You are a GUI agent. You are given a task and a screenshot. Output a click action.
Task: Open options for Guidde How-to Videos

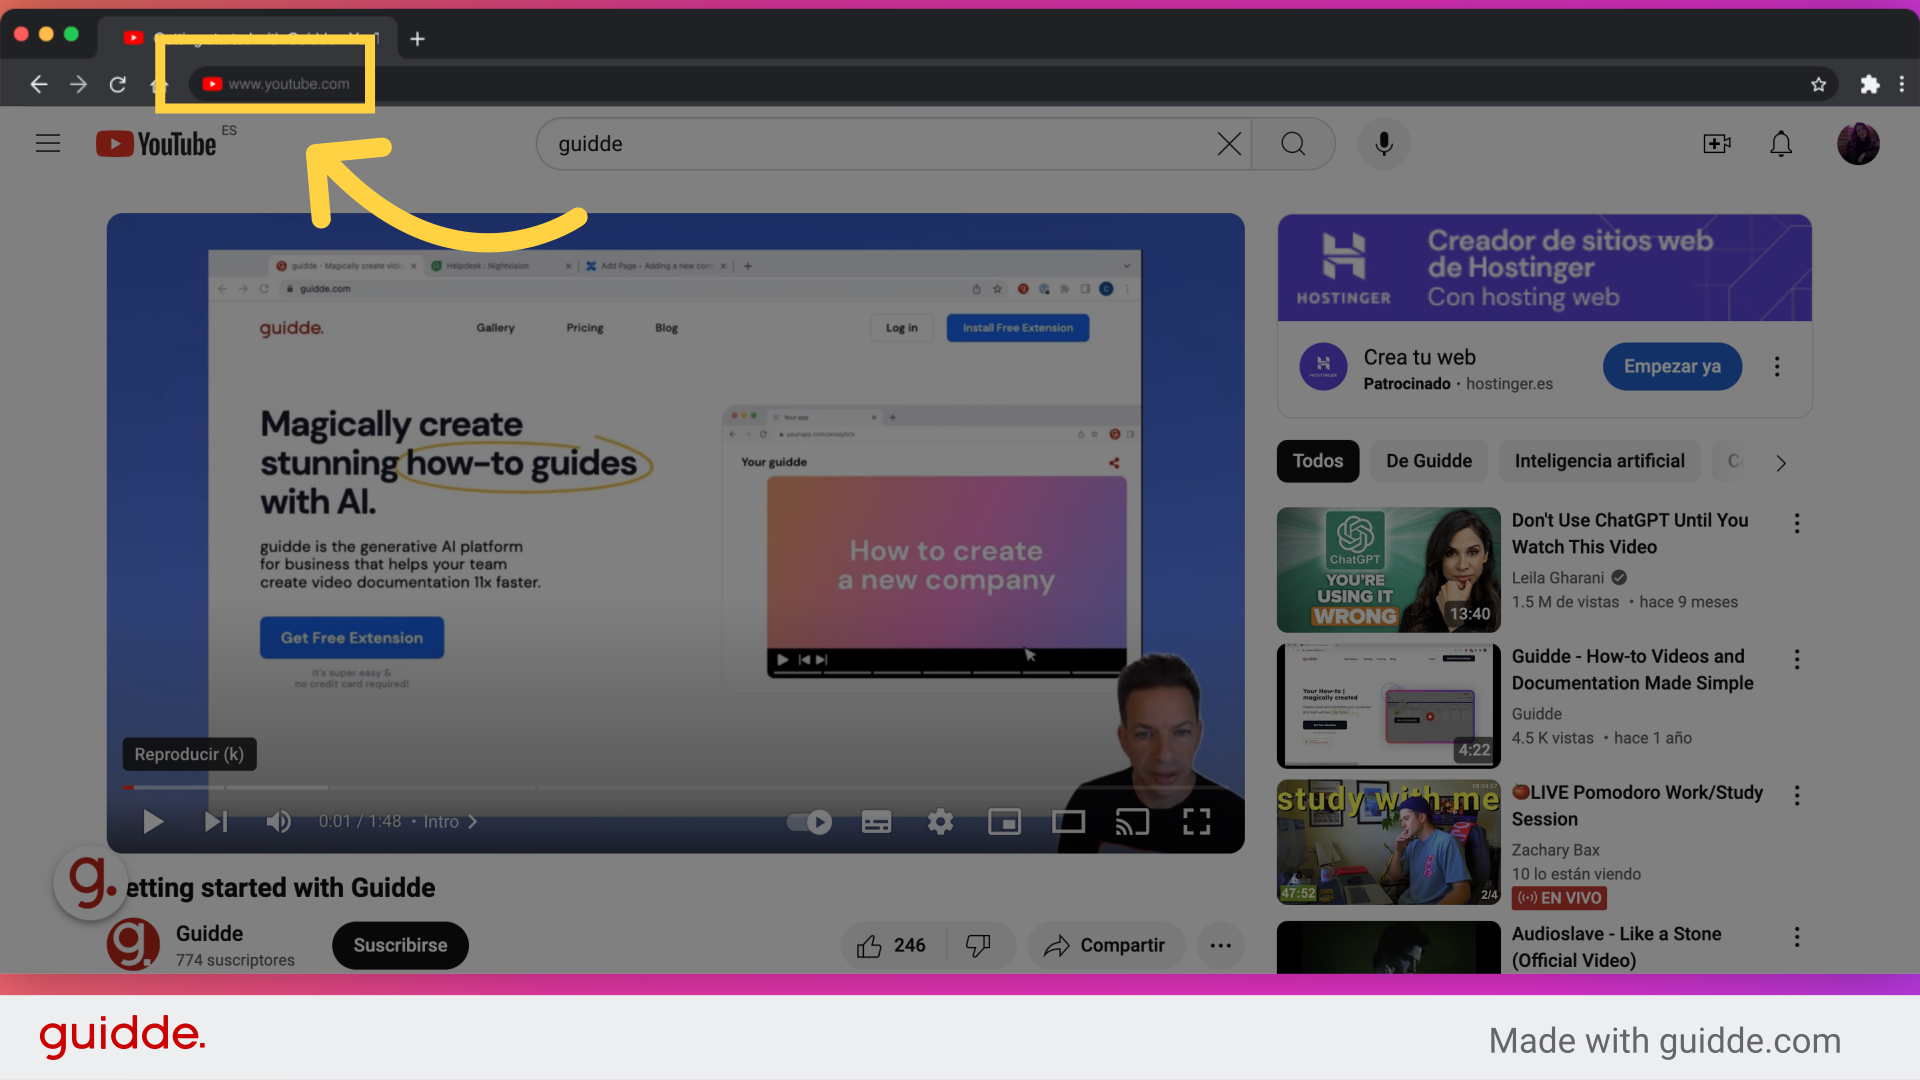point(1797,660)
